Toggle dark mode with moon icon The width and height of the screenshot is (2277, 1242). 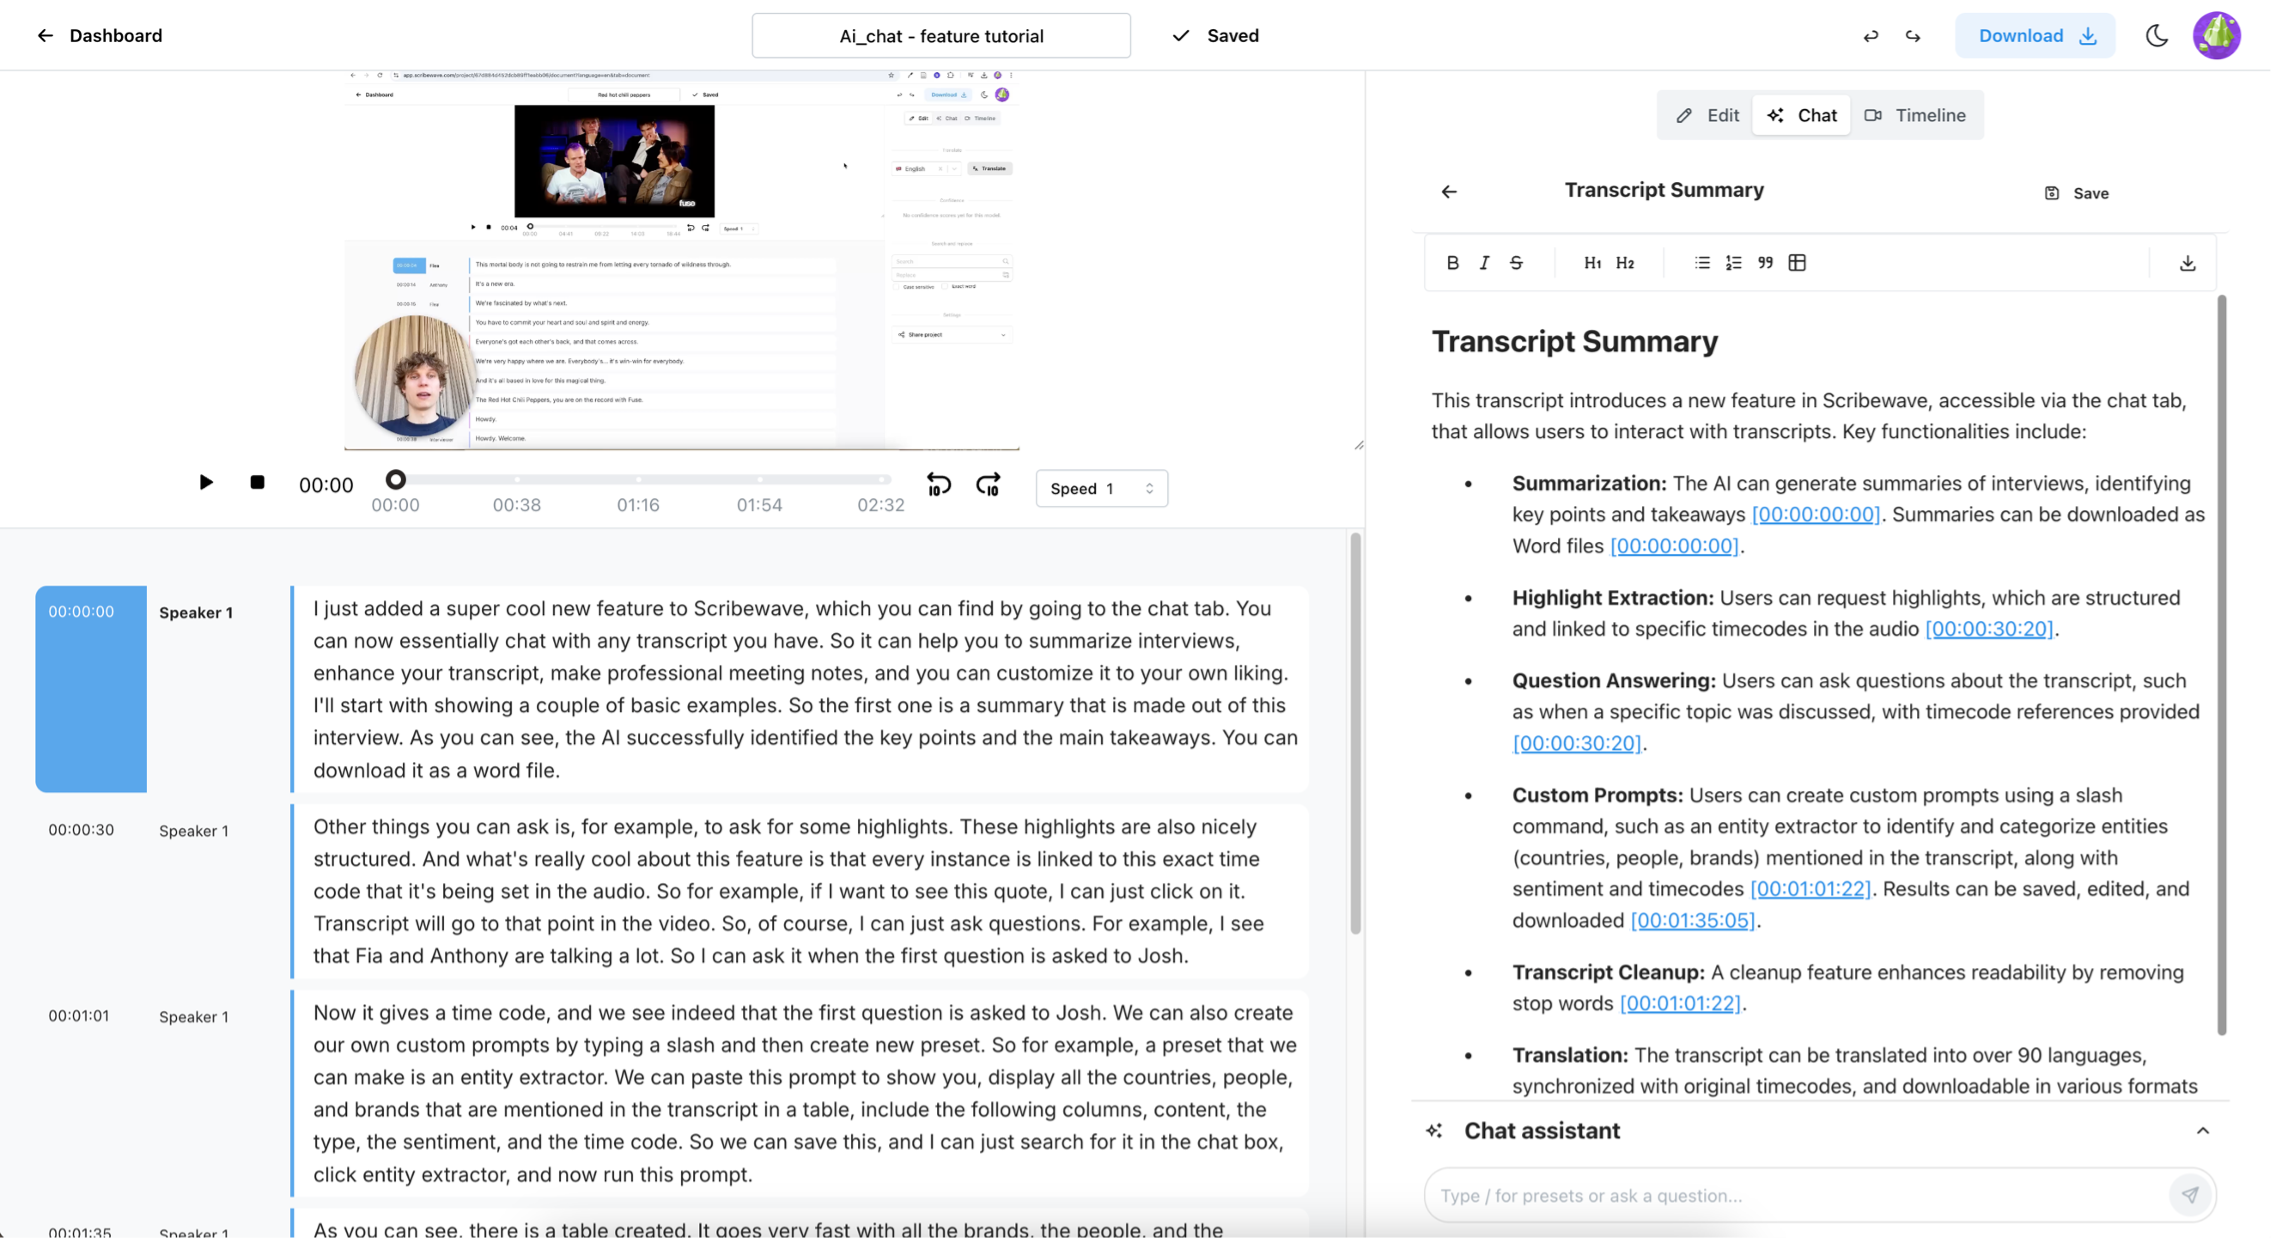click(2156, 36)
